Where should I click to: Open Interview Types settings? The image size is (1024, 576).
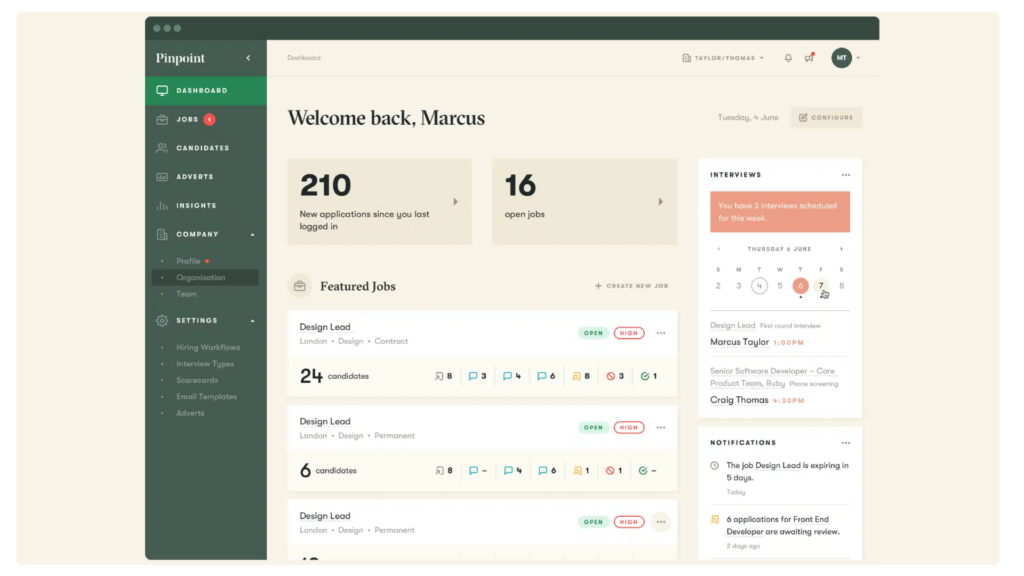[205, 364]
